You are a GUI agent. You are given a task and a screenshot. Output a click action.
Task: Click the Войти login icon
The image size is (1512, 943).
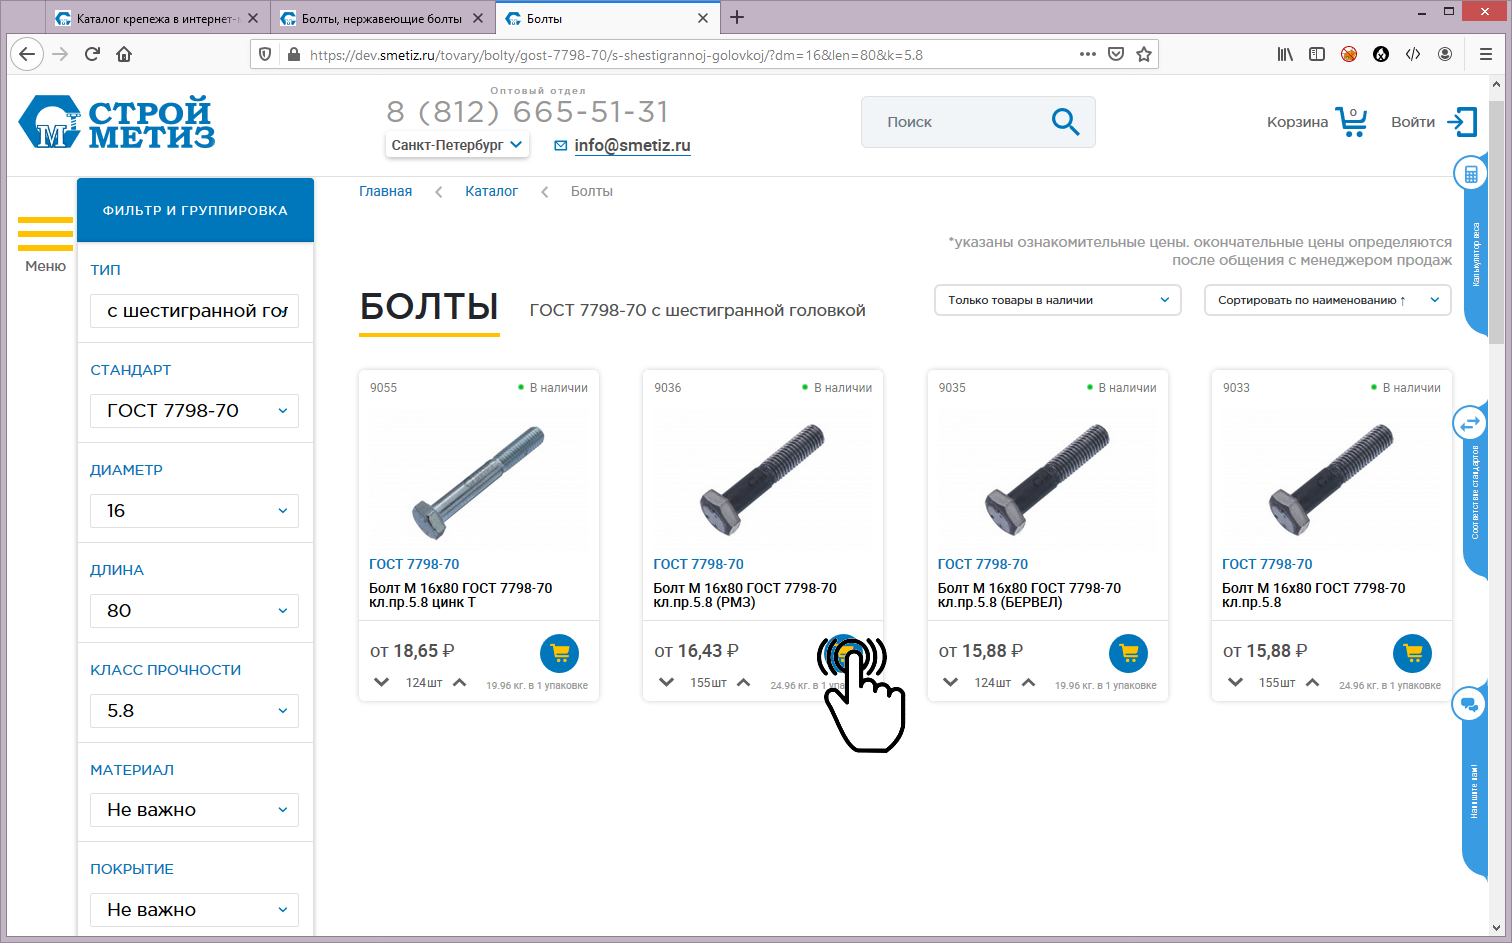coord(1462,122)
